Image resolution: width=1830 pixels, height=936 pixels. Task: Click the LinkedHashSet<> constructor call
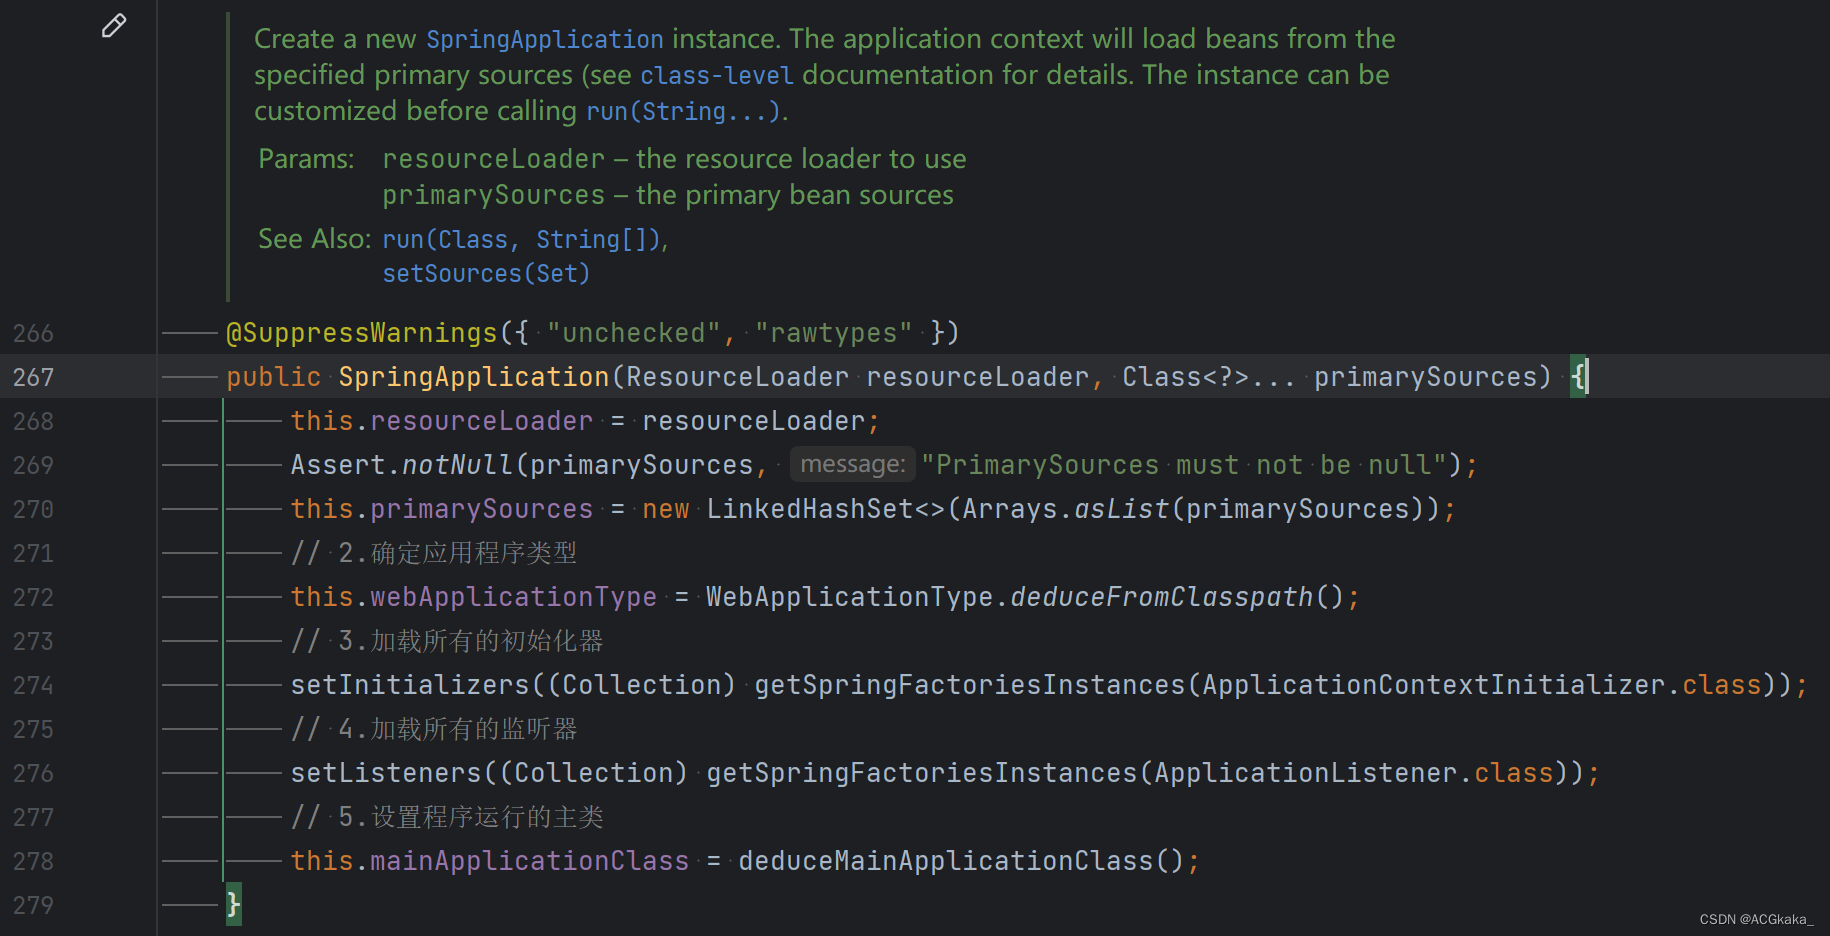coord(826,509)
